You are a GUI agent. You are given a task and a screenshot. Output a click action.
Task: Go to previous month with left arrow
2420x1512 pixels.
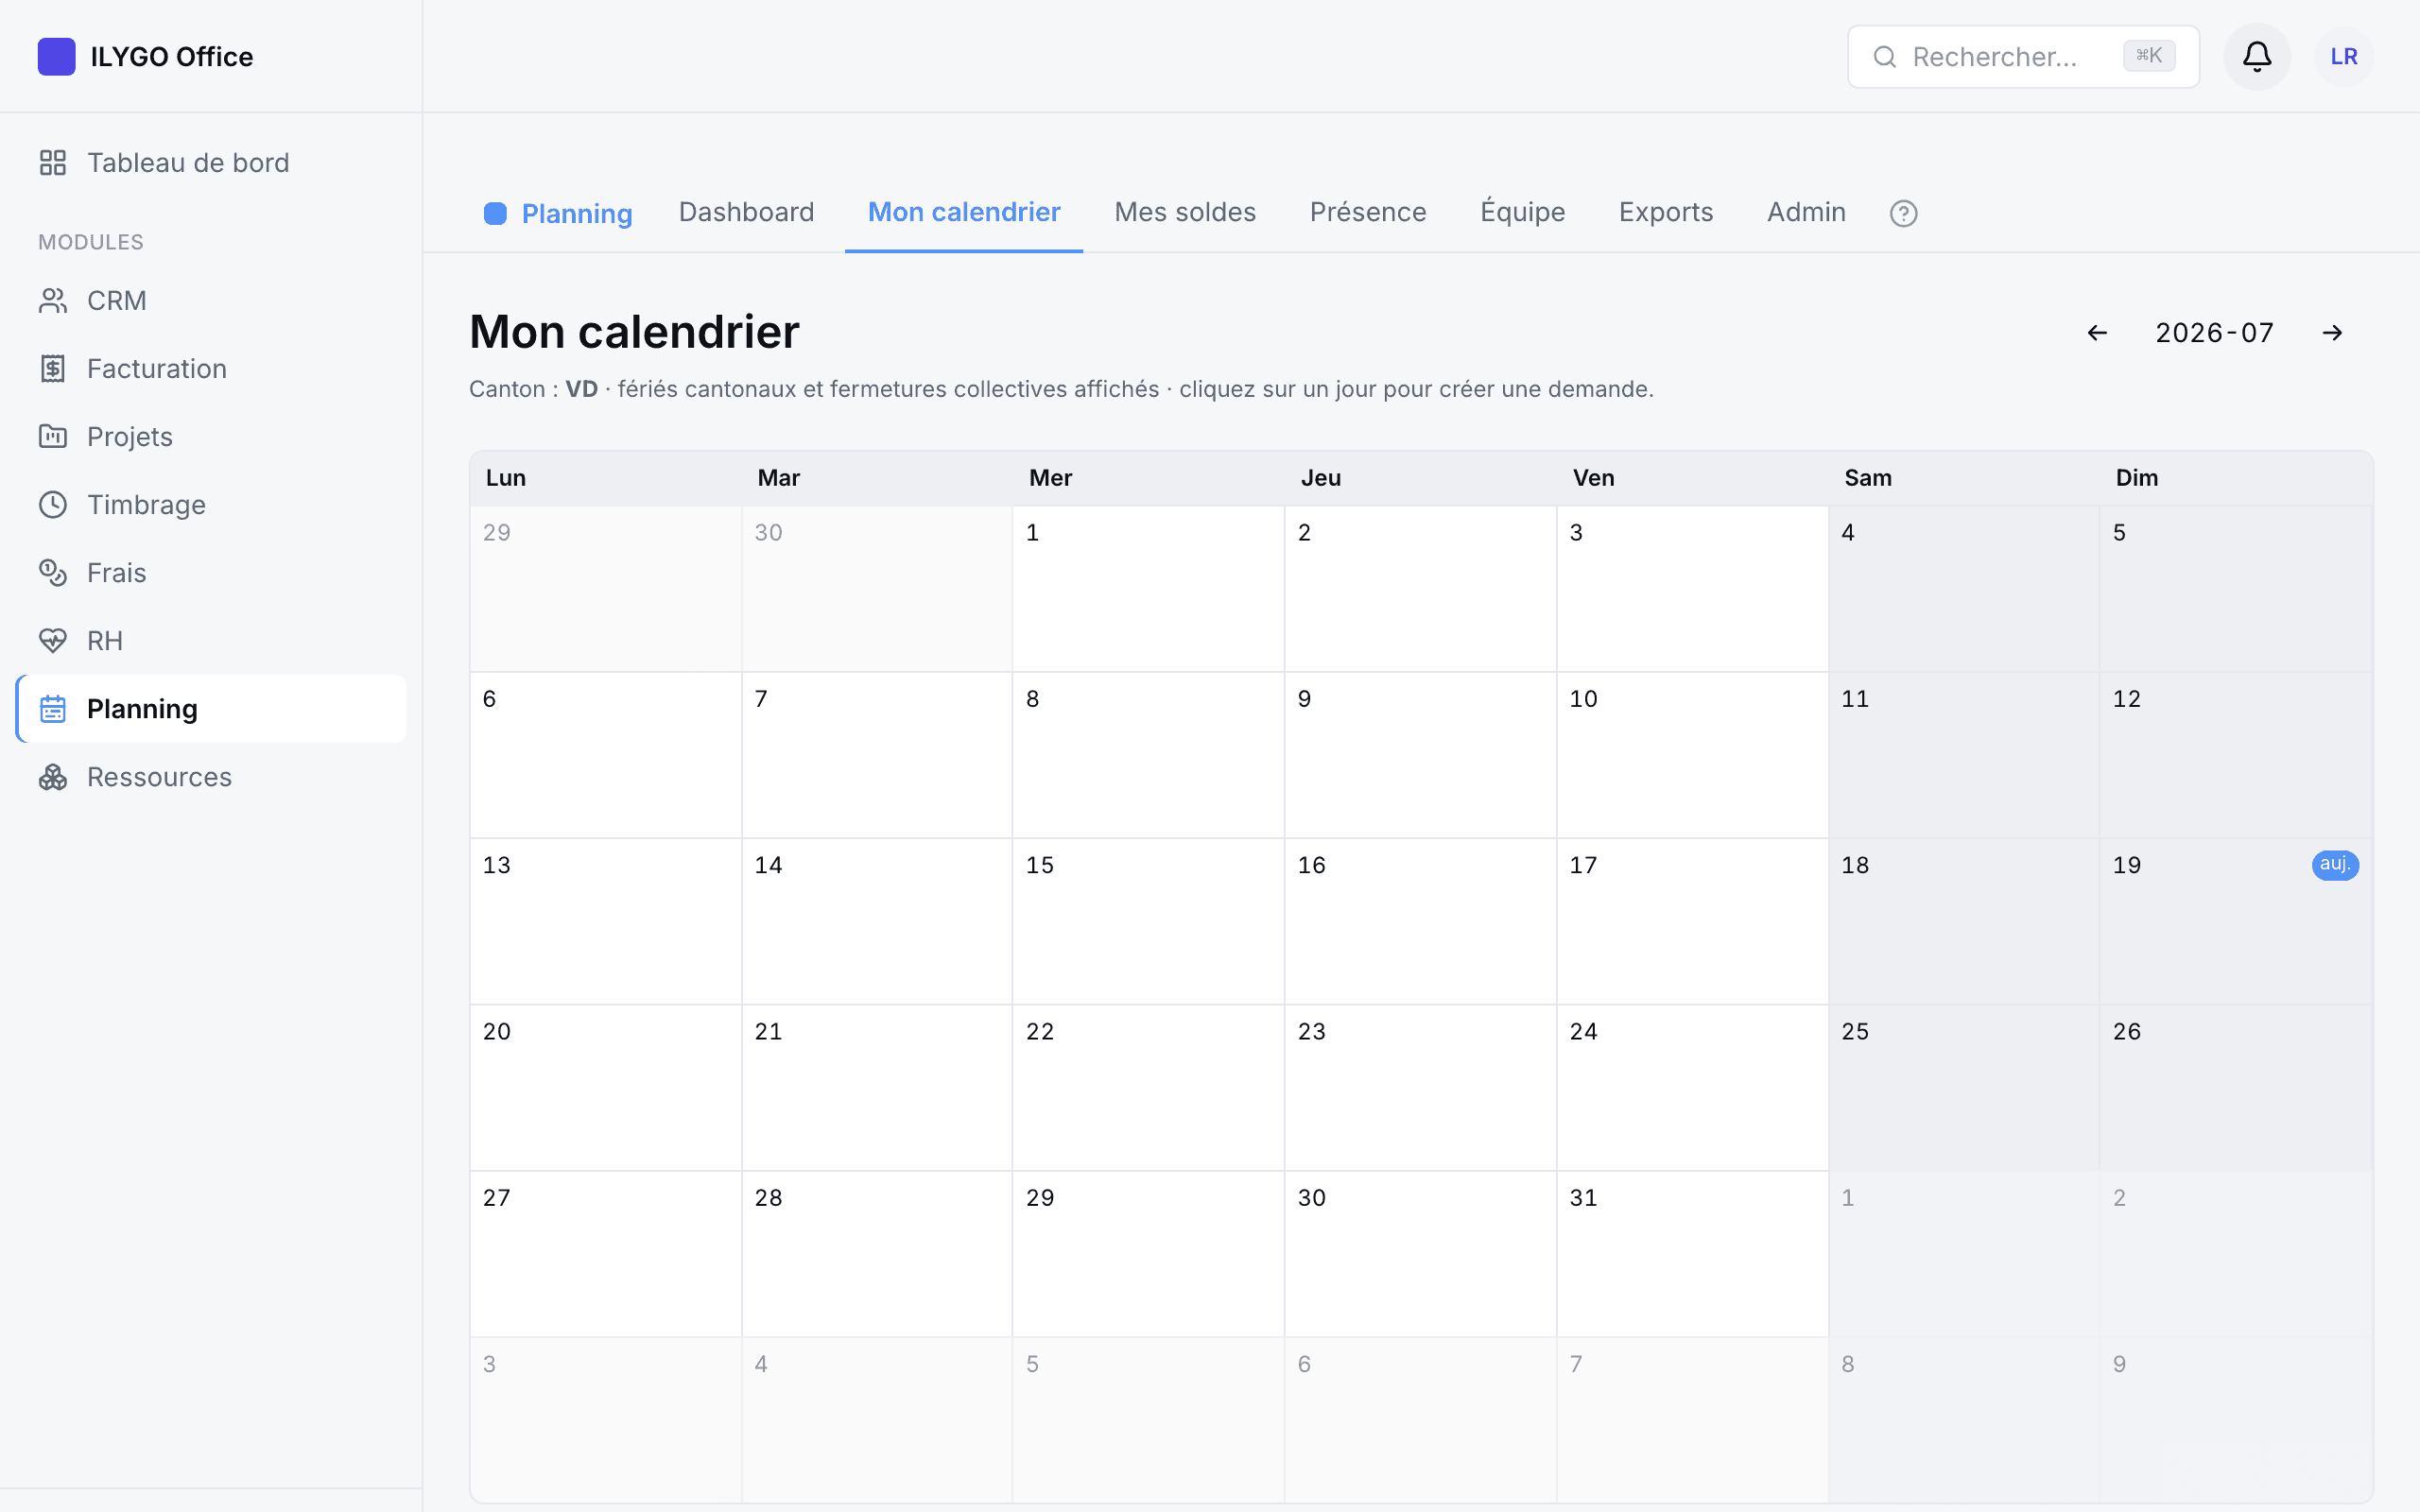coord(2097,333)
